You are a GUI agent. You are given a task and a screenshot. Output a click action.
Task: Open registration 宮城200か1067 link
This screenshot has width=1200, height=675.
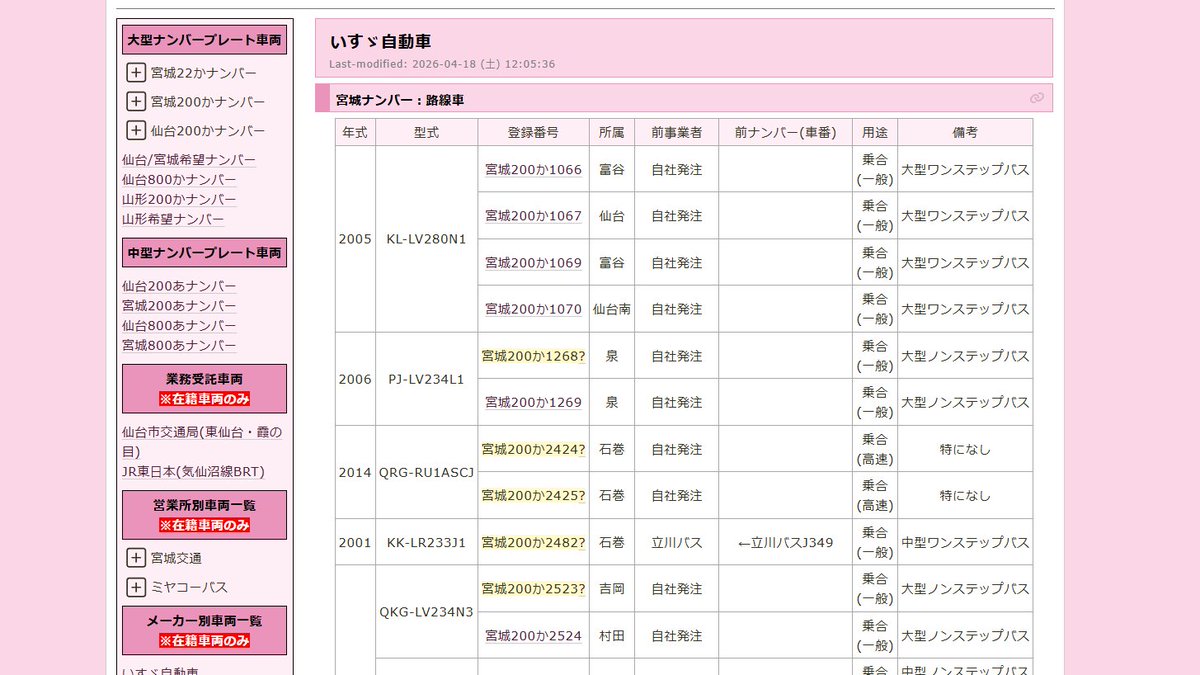[x=533, y=216]
